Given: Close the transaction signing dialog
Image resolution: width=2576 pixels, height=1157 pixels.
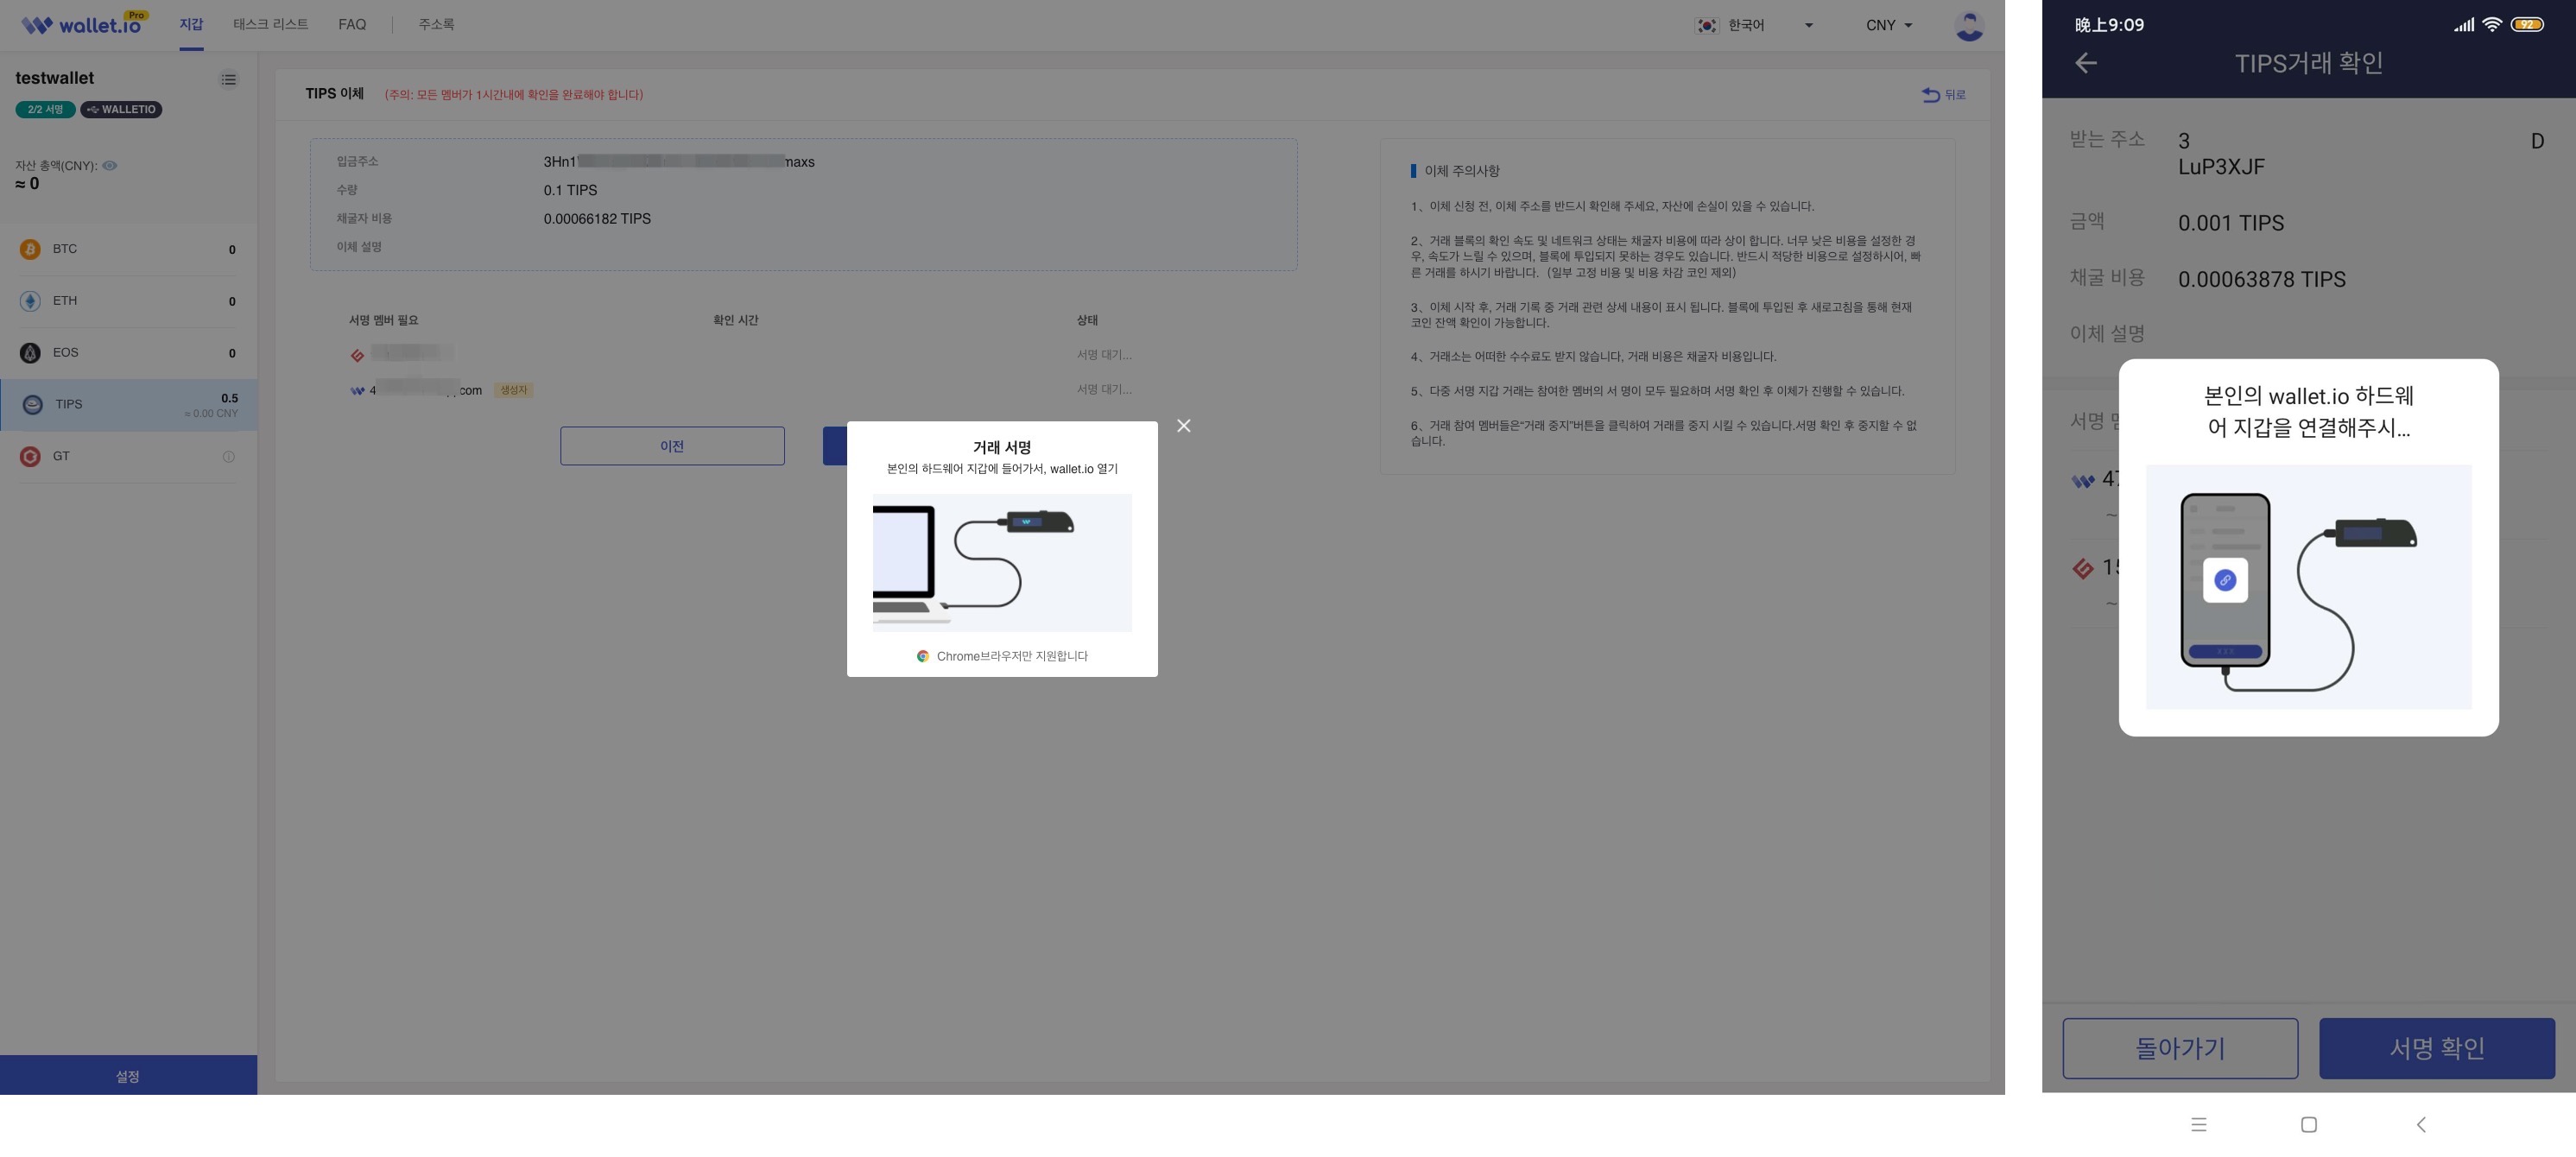Looking at the screenshot, I should (x=1183, y=426).
